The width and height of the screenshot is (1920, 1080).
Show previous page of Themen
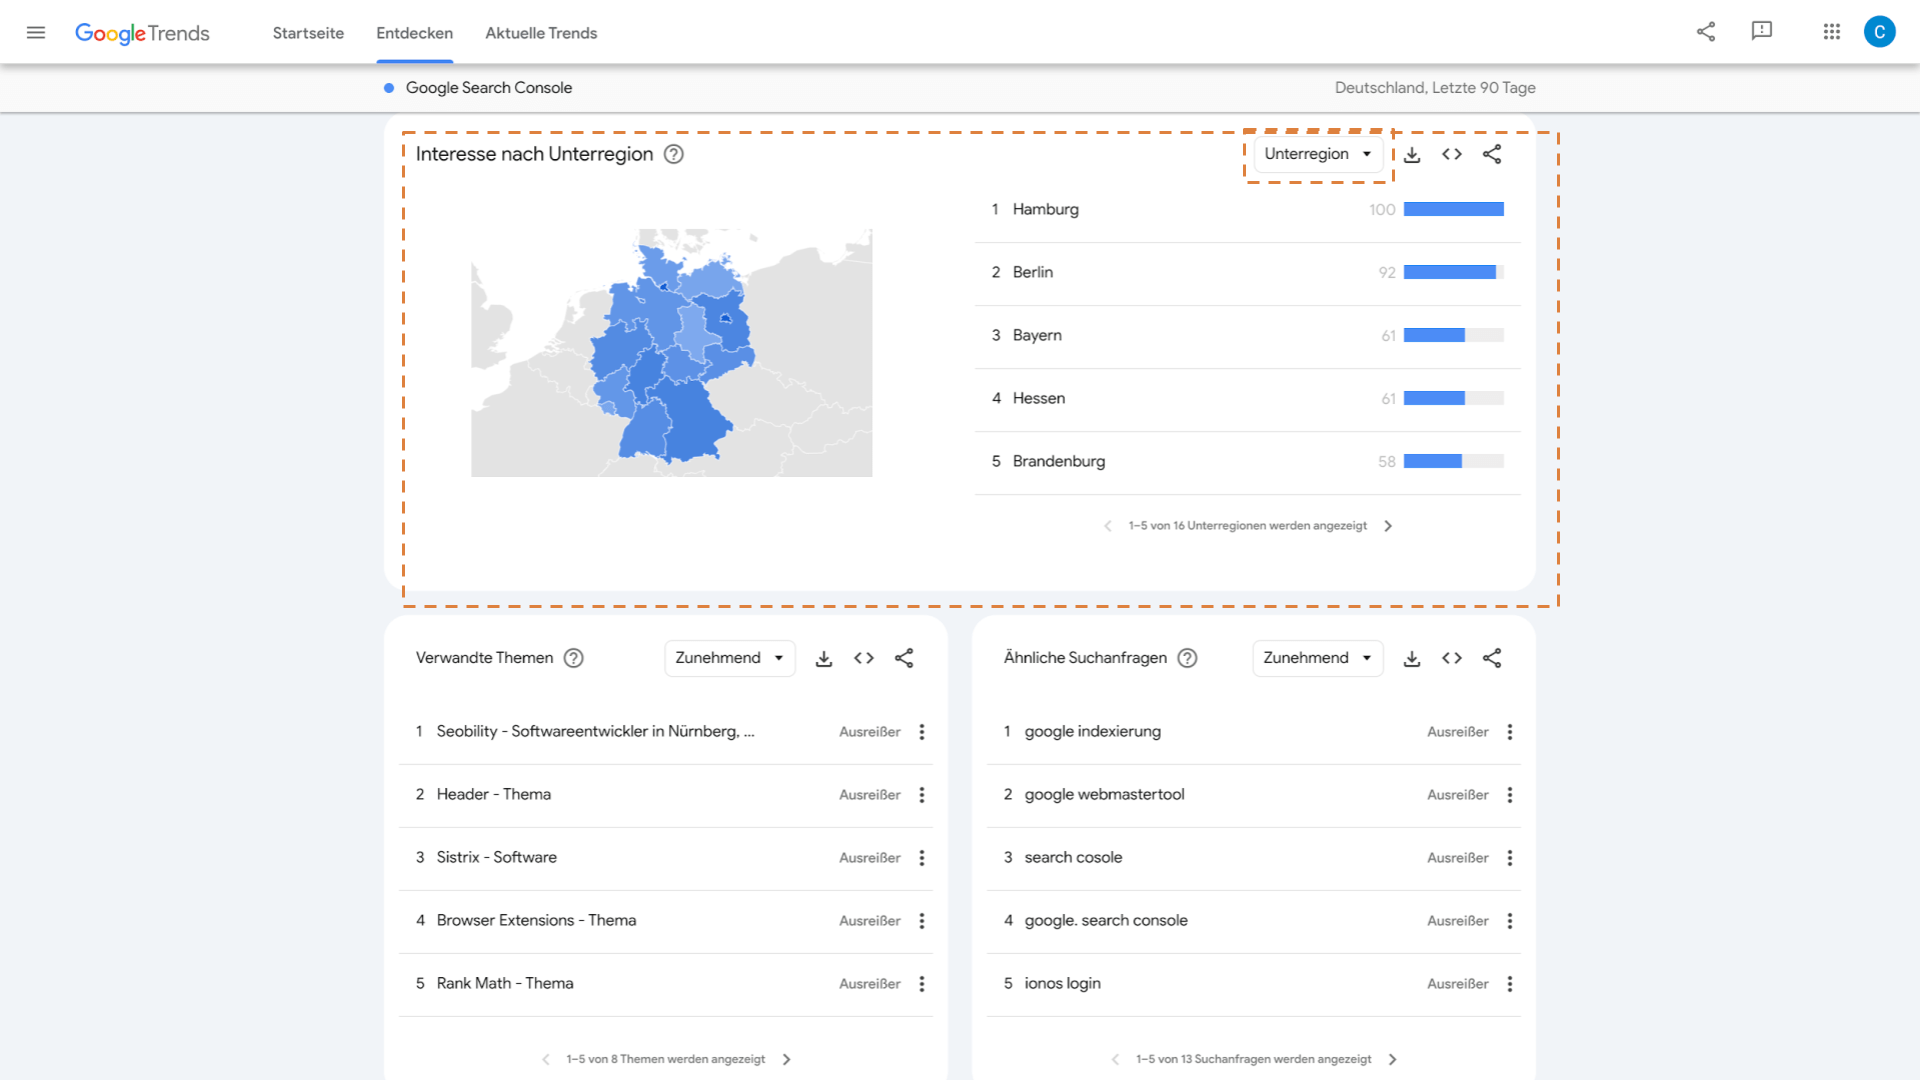pyautogui.click(x=546, y=1059)
